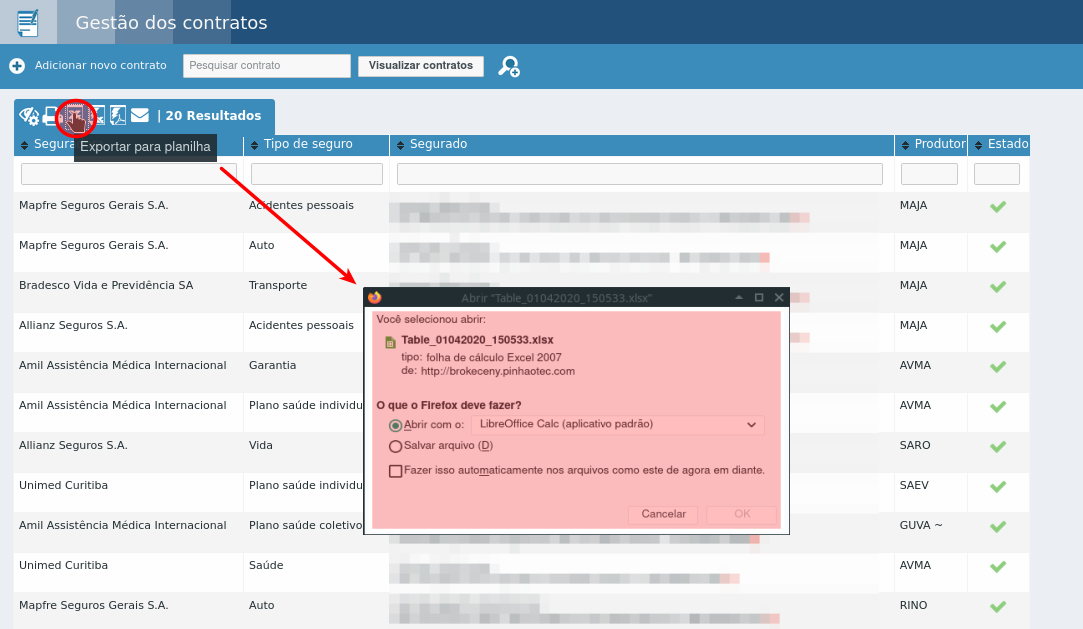The width and height of the screenshot is (1083, 629).
Task: Click status checkmark in GUVA row
Action: (998, 527)
